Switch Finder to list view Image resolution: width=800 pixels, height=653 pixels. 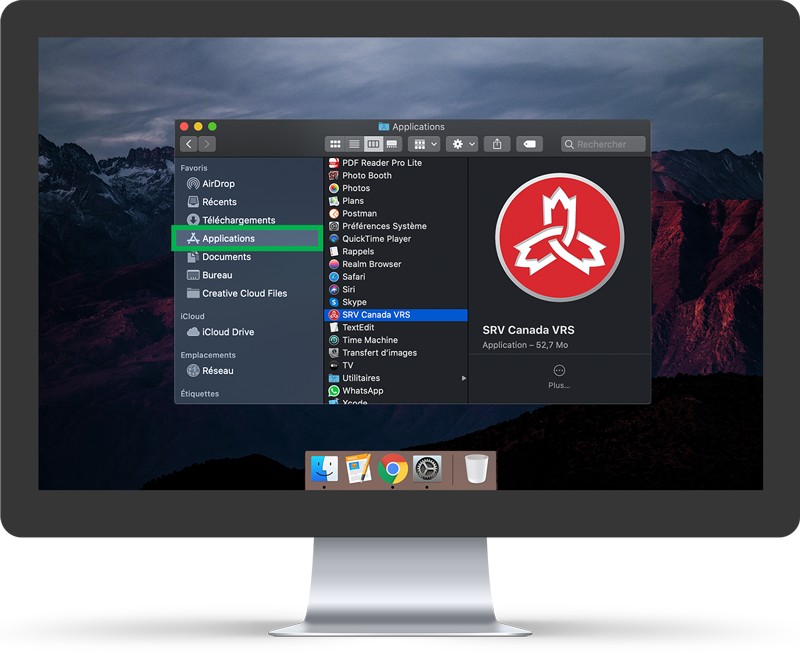(354, 144)
